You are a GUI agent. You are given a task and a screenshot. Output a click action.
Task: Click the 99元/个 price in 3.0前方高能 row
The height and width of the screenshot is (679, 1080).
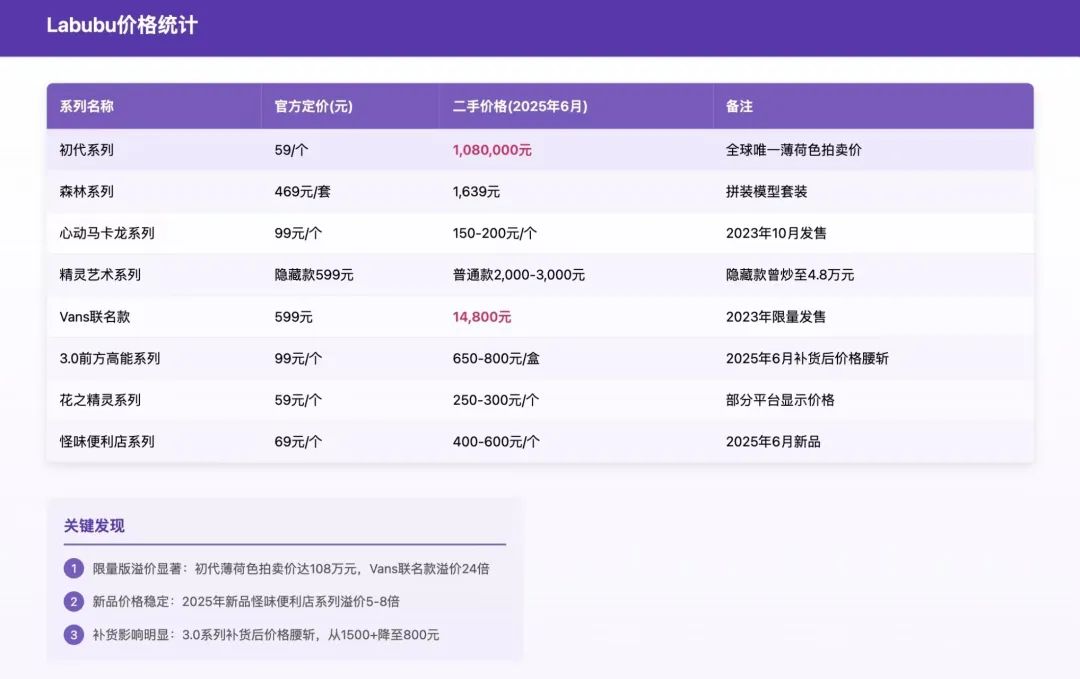[x=298, y=358]
